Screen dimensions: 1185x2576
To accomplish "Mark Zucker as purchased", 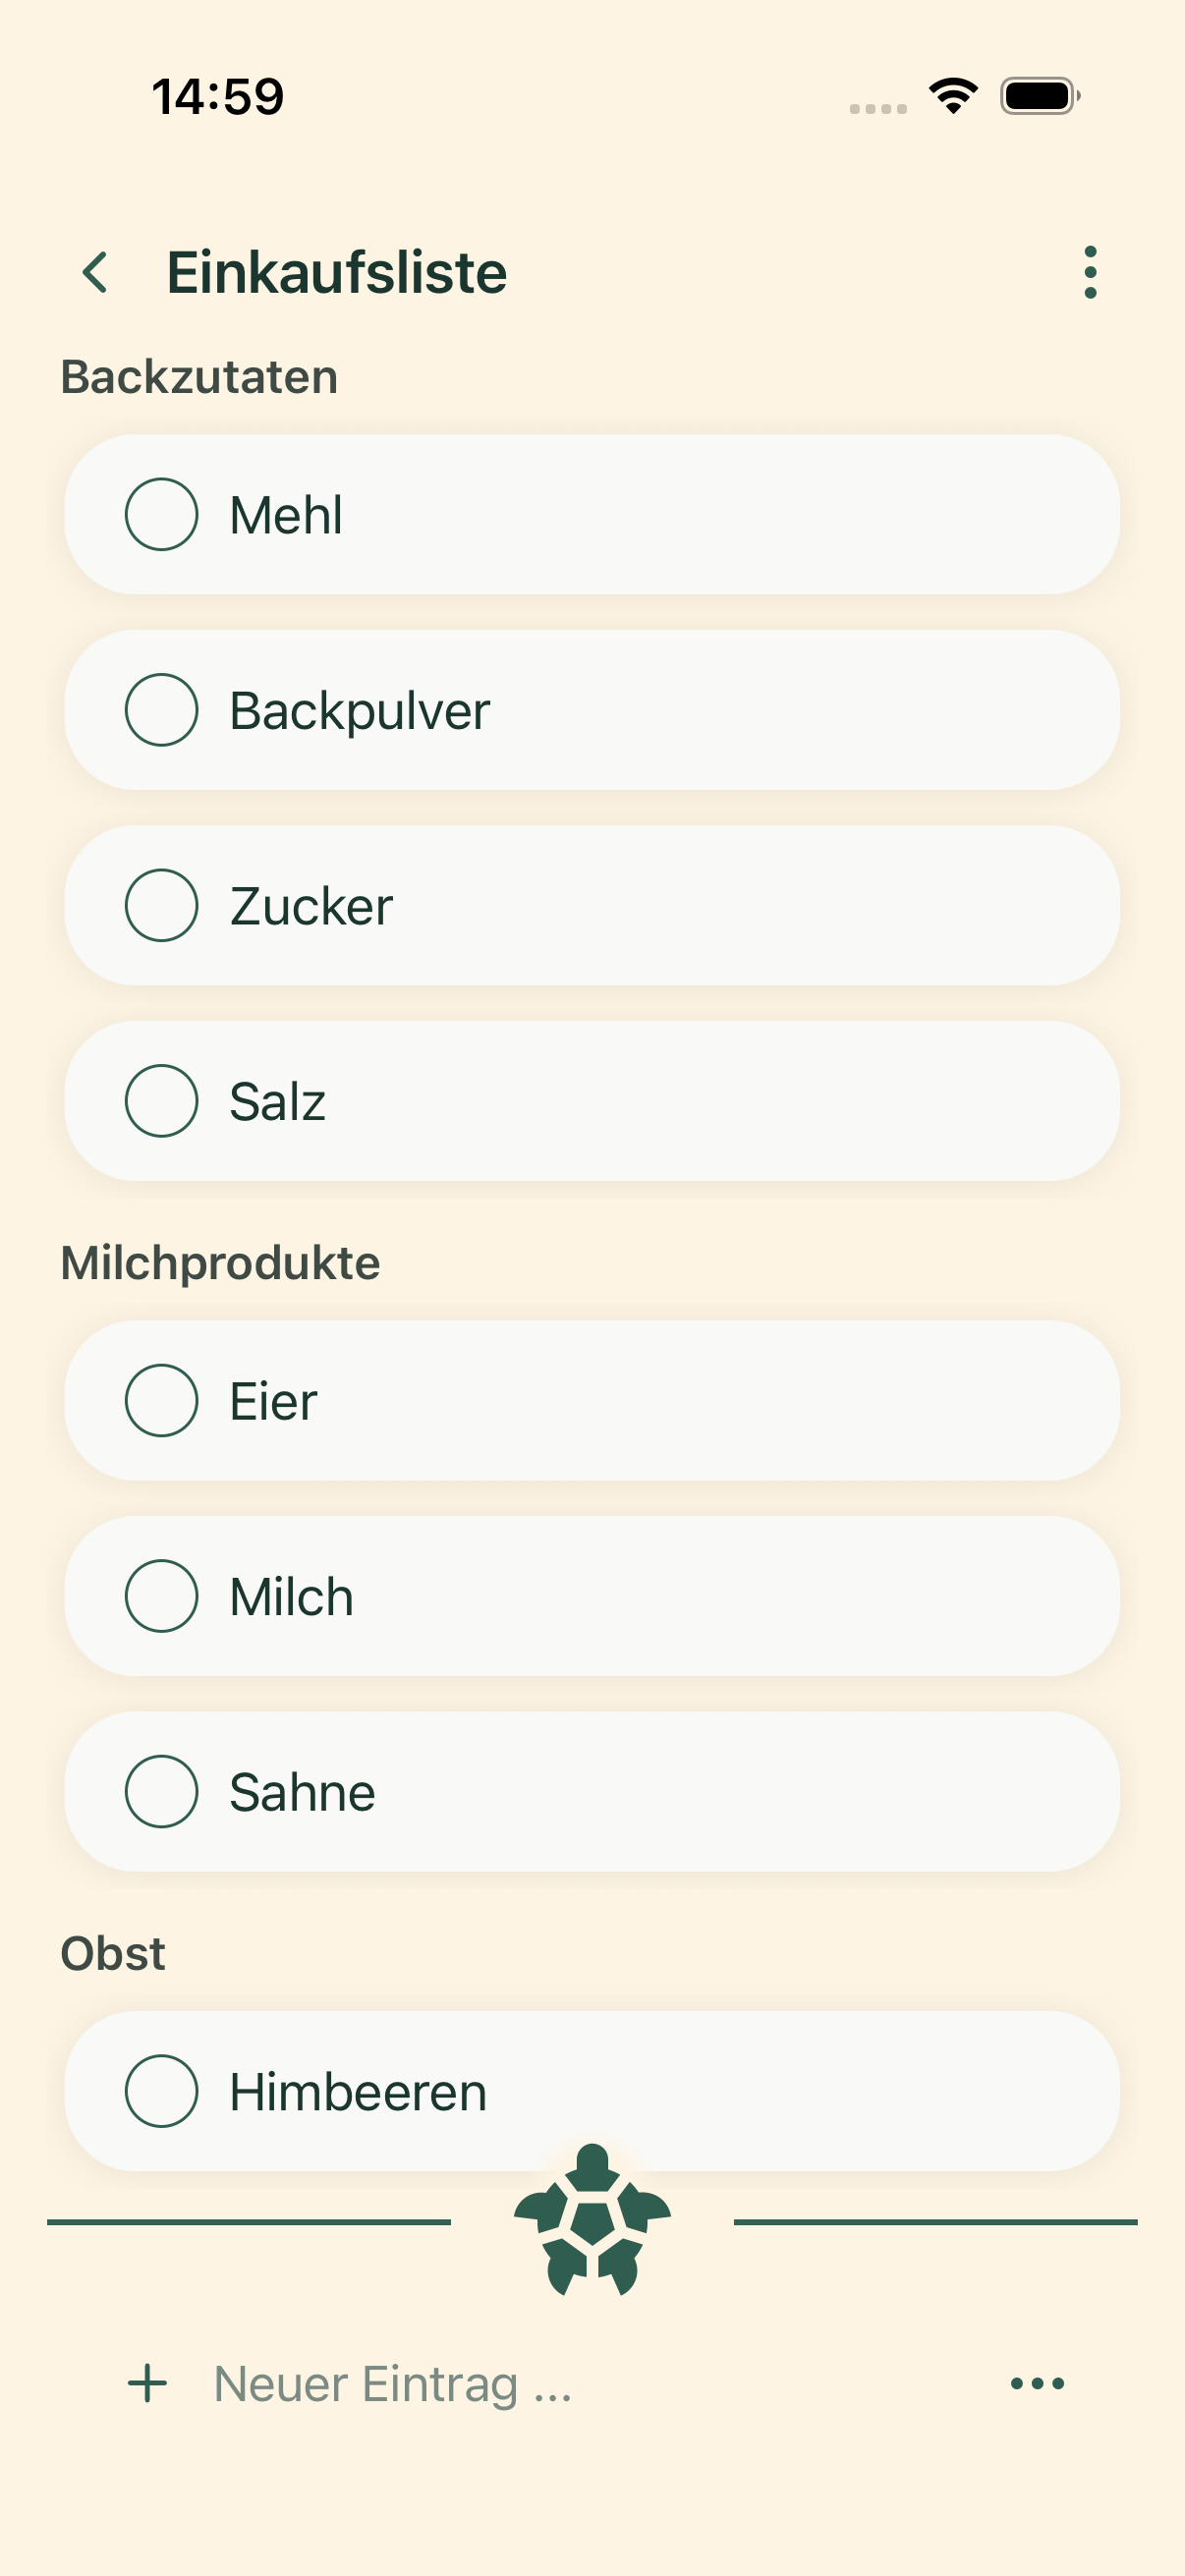I will [x=161, y=905].
